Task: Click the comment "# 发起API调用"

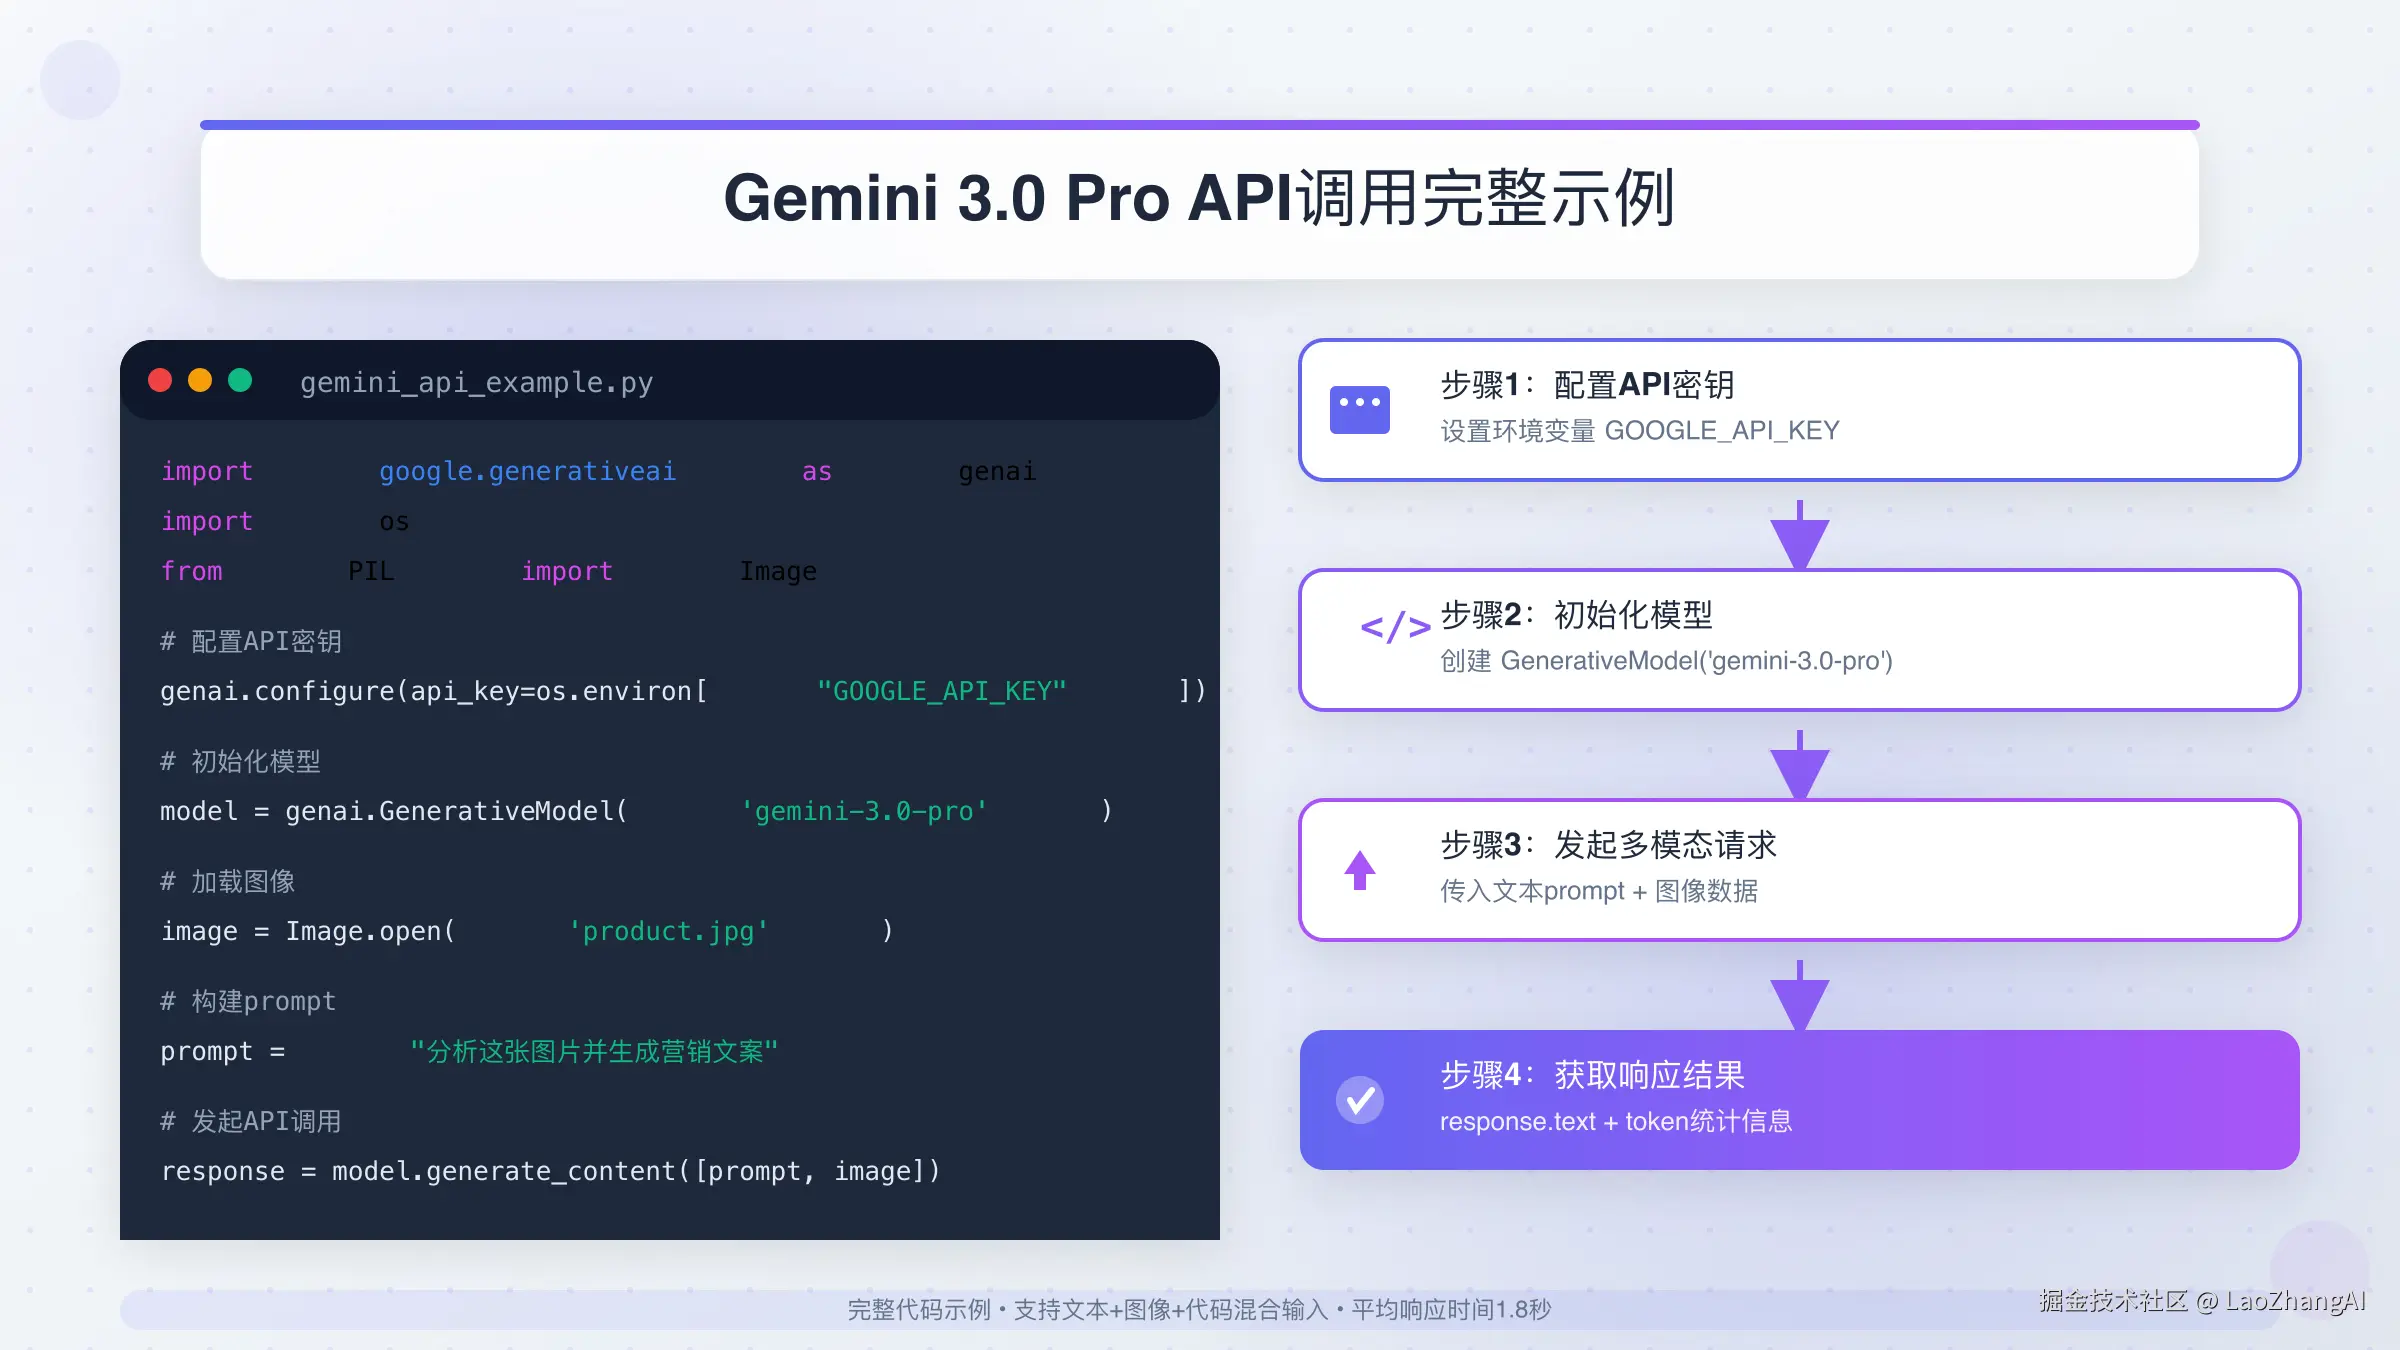Action: [251, 1121]
